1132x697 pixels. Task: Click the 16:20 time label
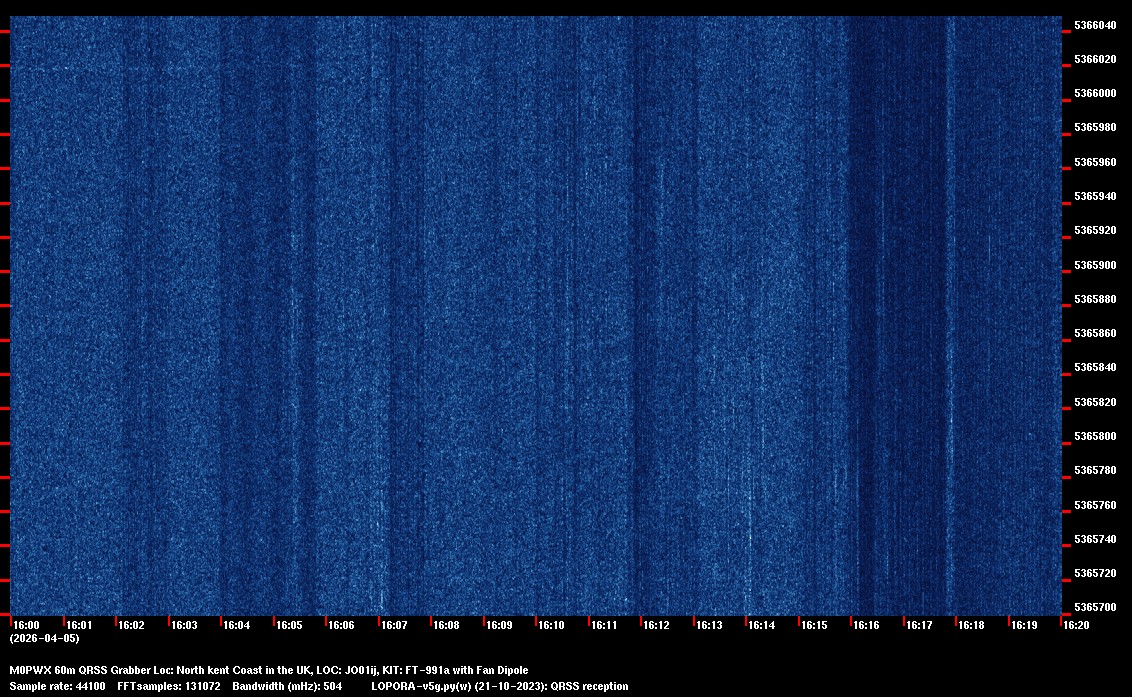tap(1076, 625)
